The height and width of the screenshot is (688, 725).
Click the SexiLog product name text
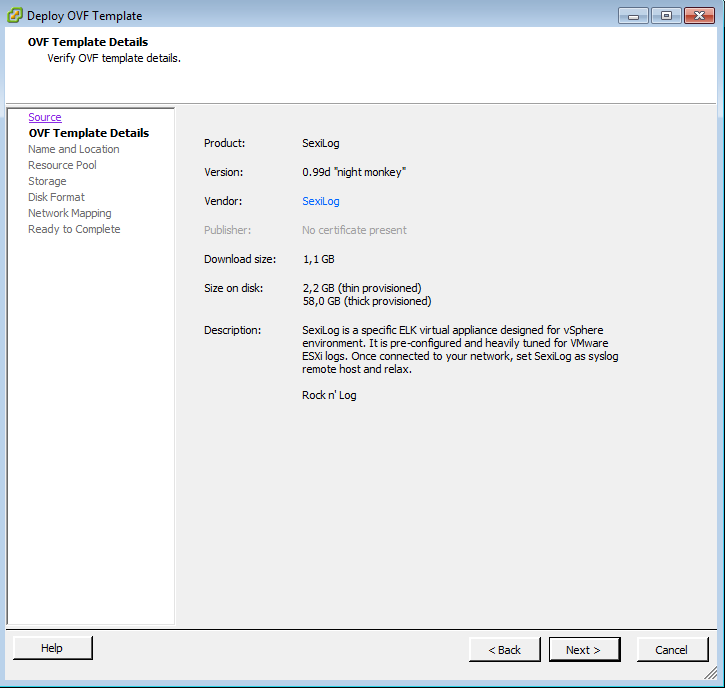tap(320, 143)
